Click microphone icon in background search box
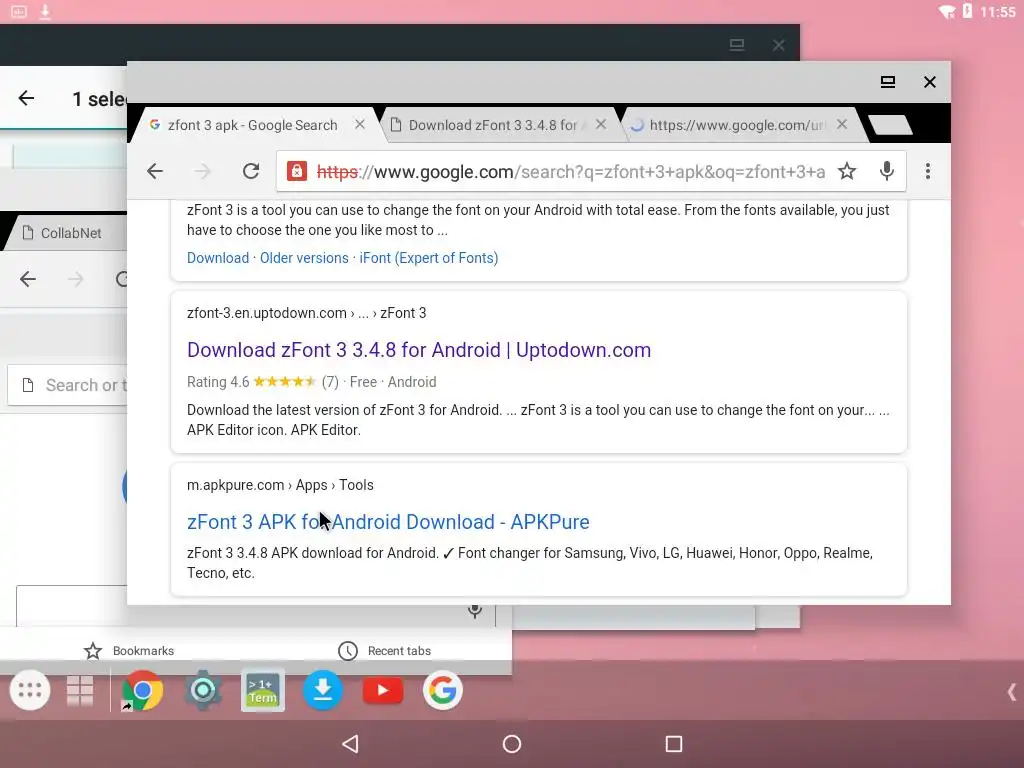This screenshot has height=768, width=1024. (x=475, y=611)
